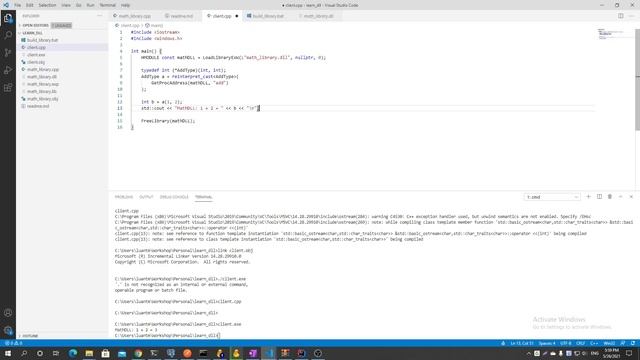
Task: Click the Spaces: 4 indentation status item
Action: click(x=547, y=343)
